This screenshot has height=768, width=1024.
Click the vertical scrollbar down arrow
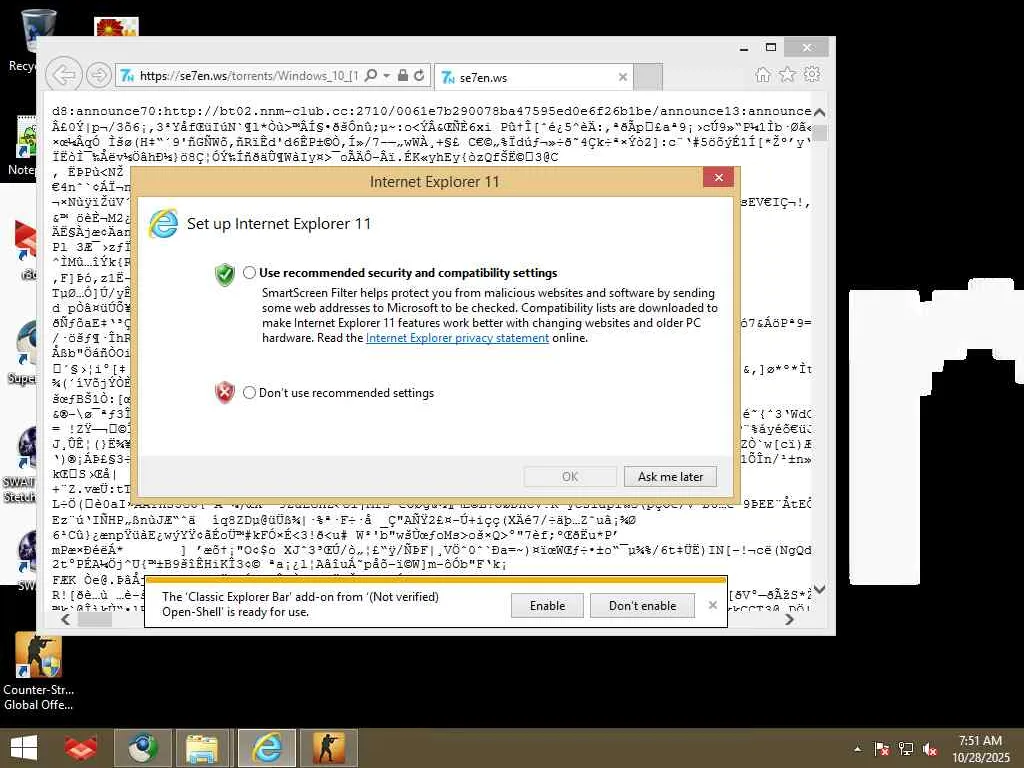[x=820, y=589]
